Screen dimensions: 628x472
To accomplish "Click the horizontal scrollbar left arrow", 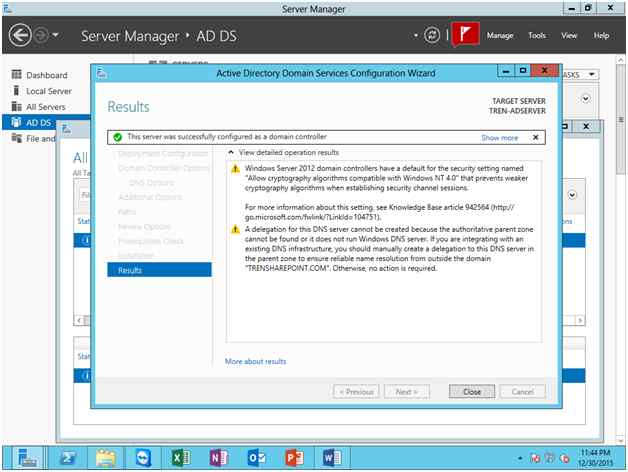I will (79, 321).
